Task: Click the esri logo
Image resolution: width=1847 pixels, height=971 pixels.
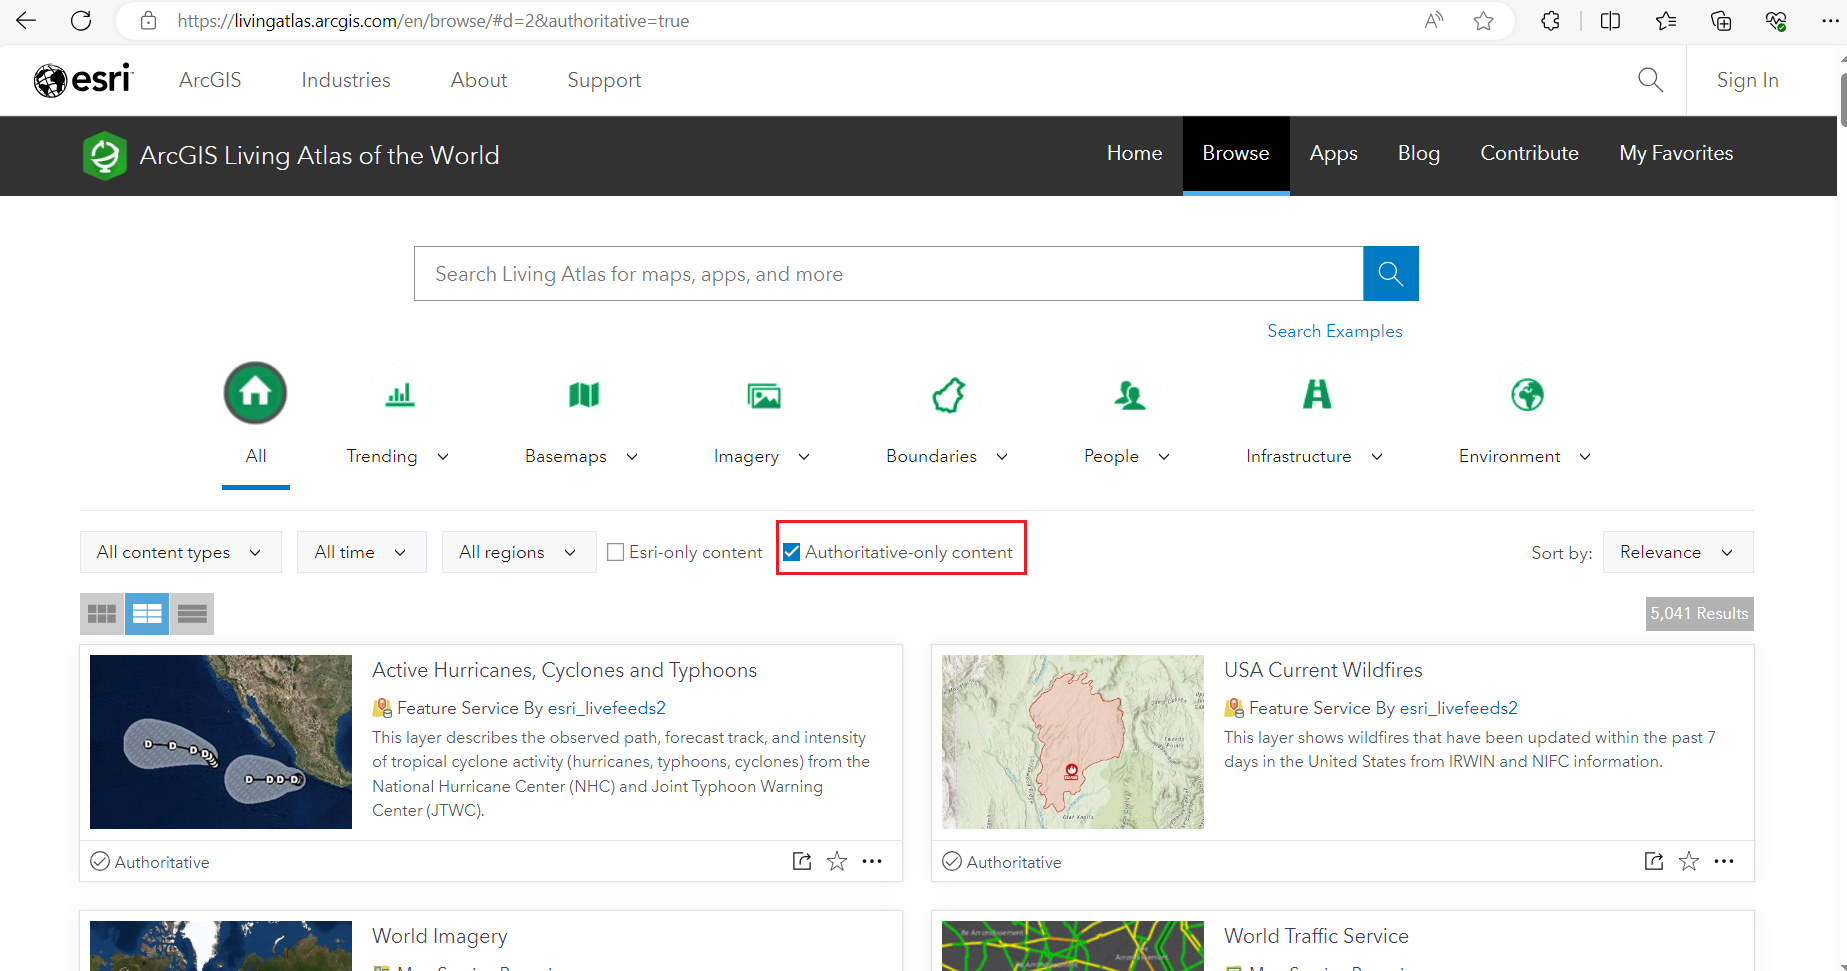Action: (82, 80)
